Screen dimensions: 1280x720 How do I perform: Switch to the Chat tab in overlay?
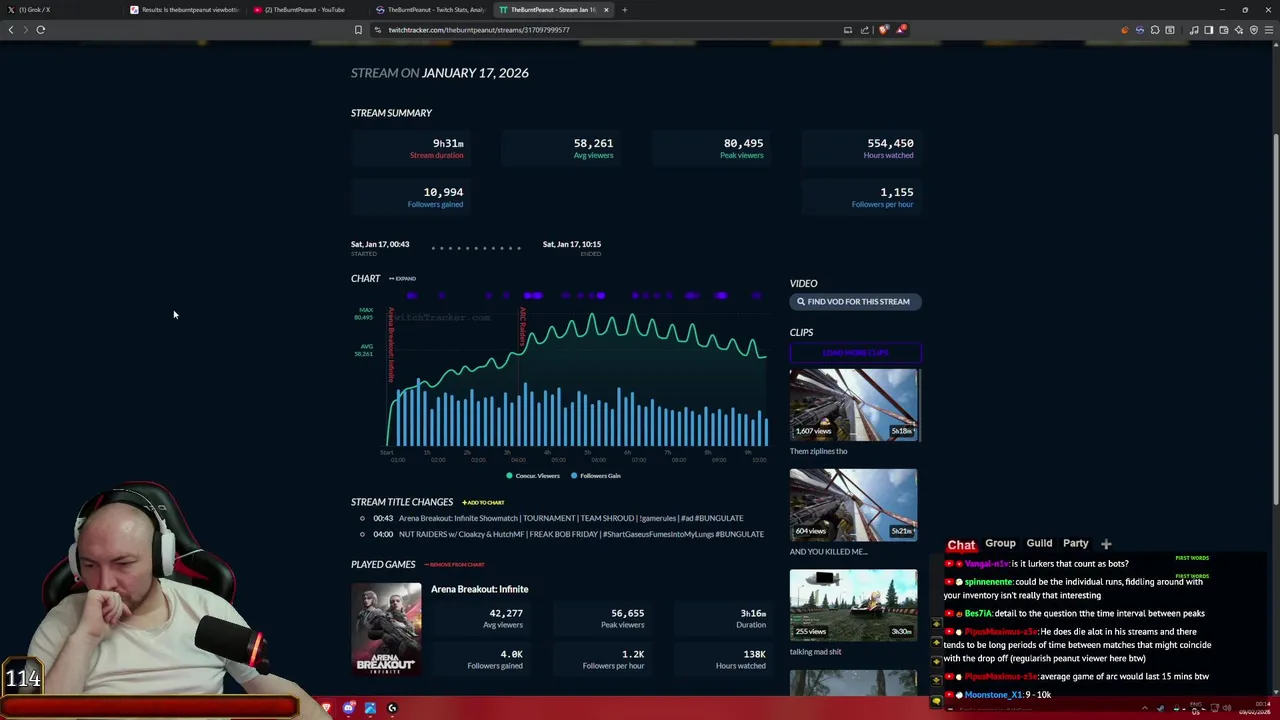pos(961,545)
